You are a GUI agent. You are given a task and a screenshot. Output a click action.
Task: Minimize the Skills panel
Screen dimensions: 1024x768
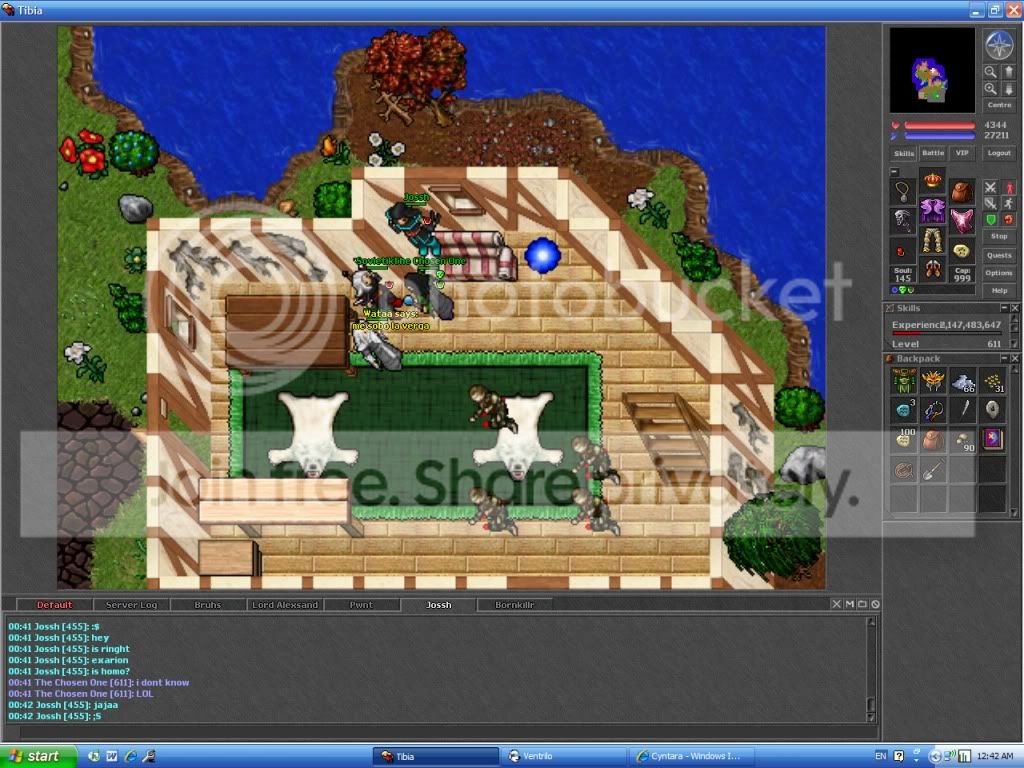pos(1004,308)
